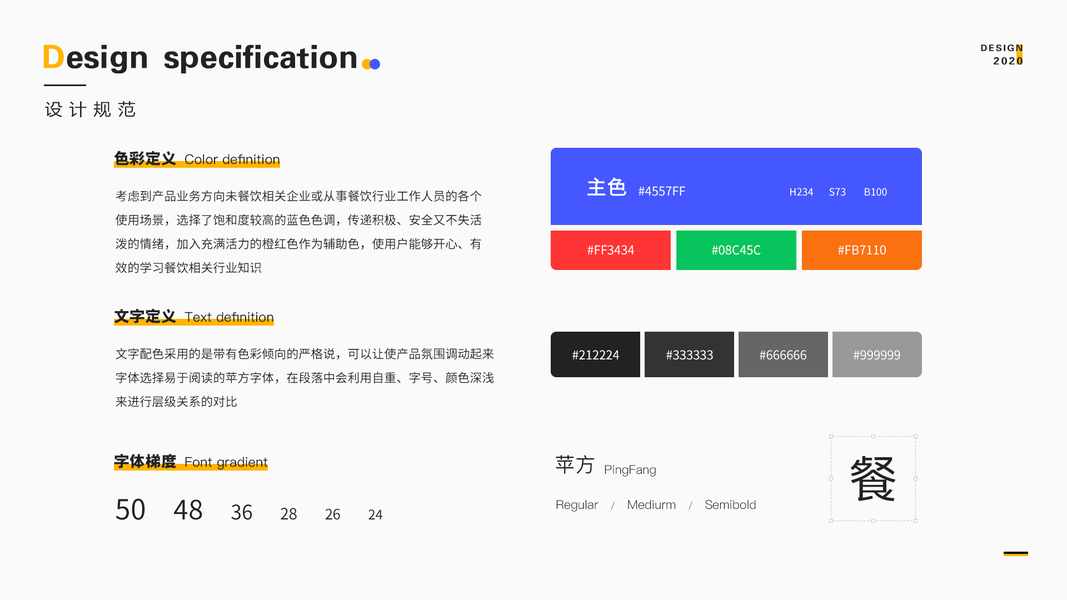
Task: Click font size 28
Action: [289, 514]
